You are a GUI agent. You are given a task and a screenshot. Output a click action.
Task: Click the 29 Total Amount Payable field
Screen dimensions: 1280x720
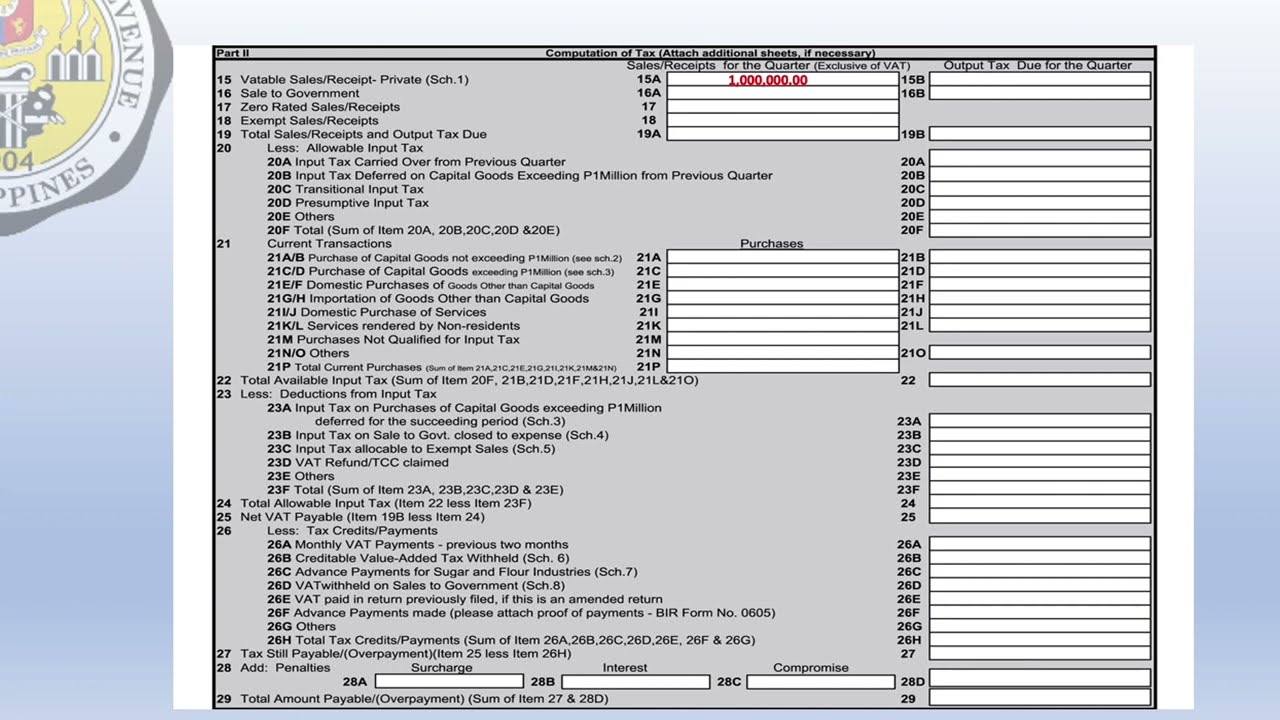click(1040, 698)
